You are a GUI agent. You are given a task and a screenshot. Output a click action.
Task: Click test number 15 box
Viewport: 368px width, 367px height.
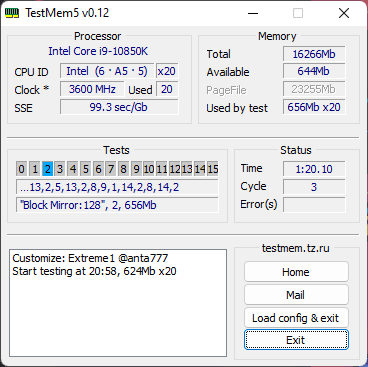[x=213, y=169]
